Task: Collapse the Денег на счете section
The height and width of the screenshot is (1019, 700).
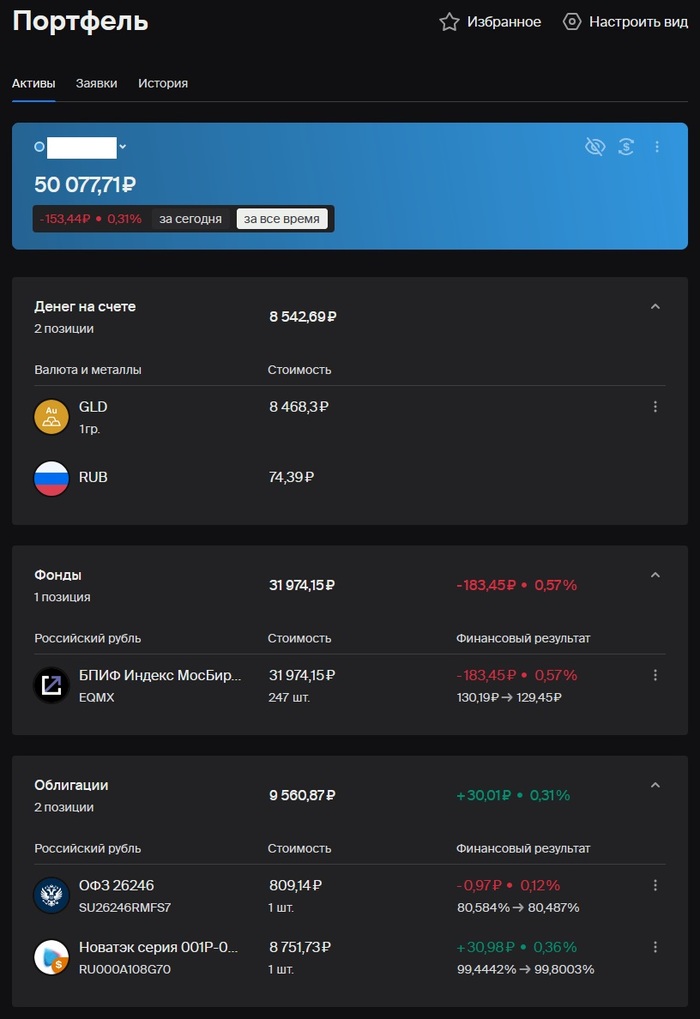Action: (x=655, y=307)
